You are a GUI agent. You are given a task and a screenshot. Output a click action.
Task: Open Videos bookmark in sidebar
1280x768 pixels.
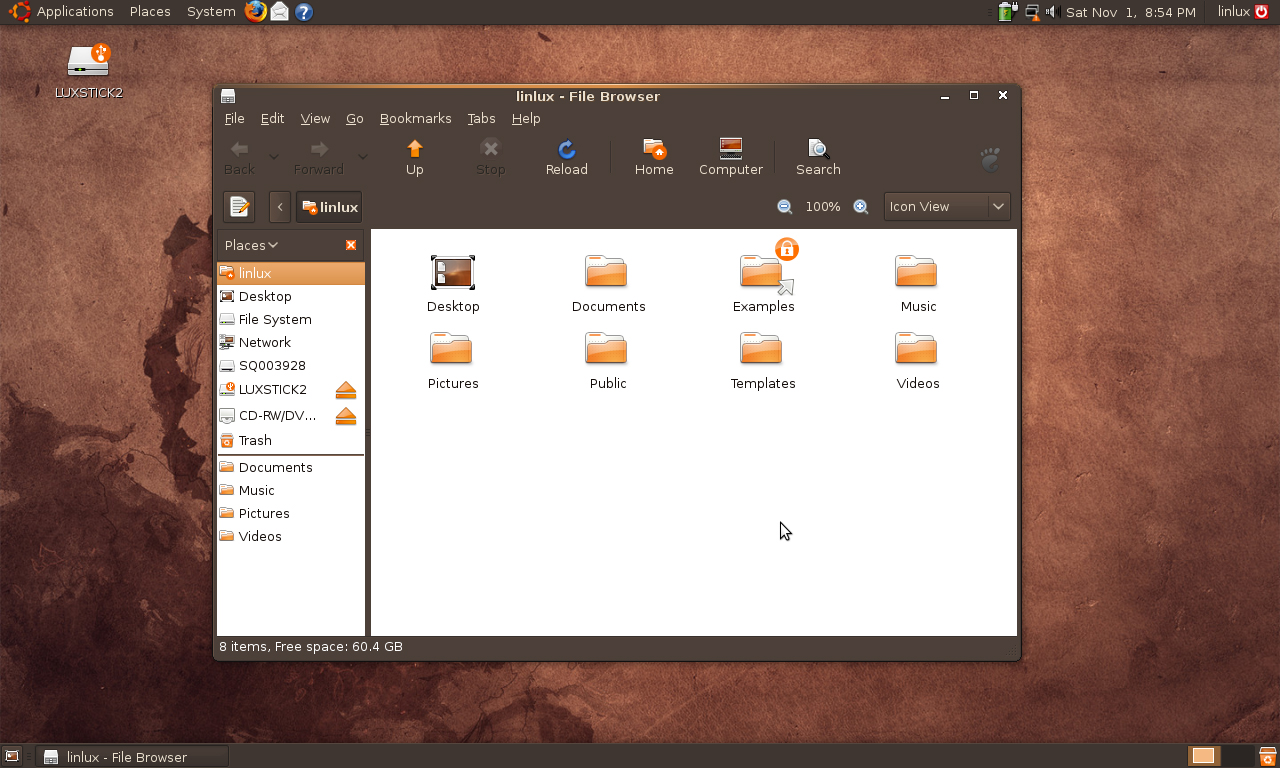click(291, 536)
